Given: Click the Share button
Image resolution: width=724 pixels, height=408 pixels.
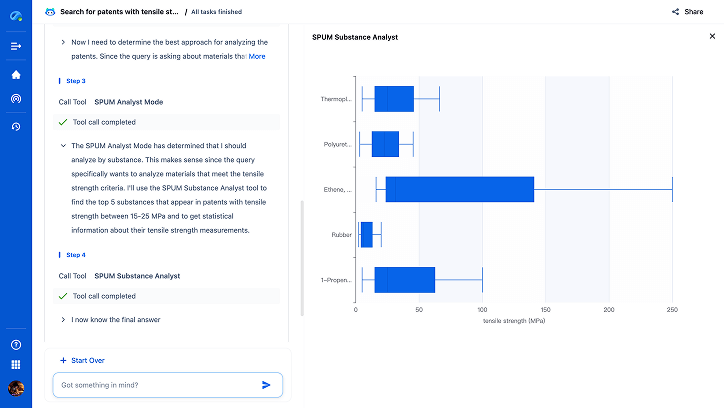Looking at the screenshot, I should [688, 12].
